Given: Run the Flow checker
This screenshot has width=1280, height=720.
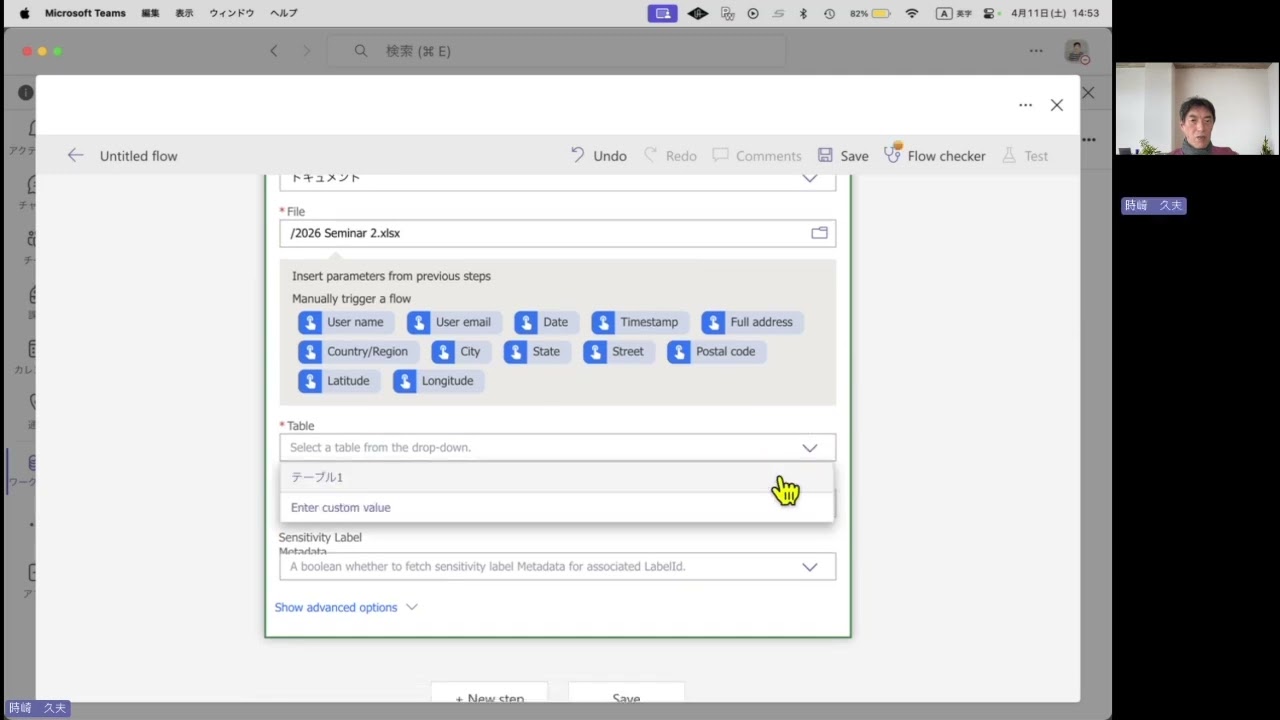Looking at the screenshot, I should tap(934, 156).
